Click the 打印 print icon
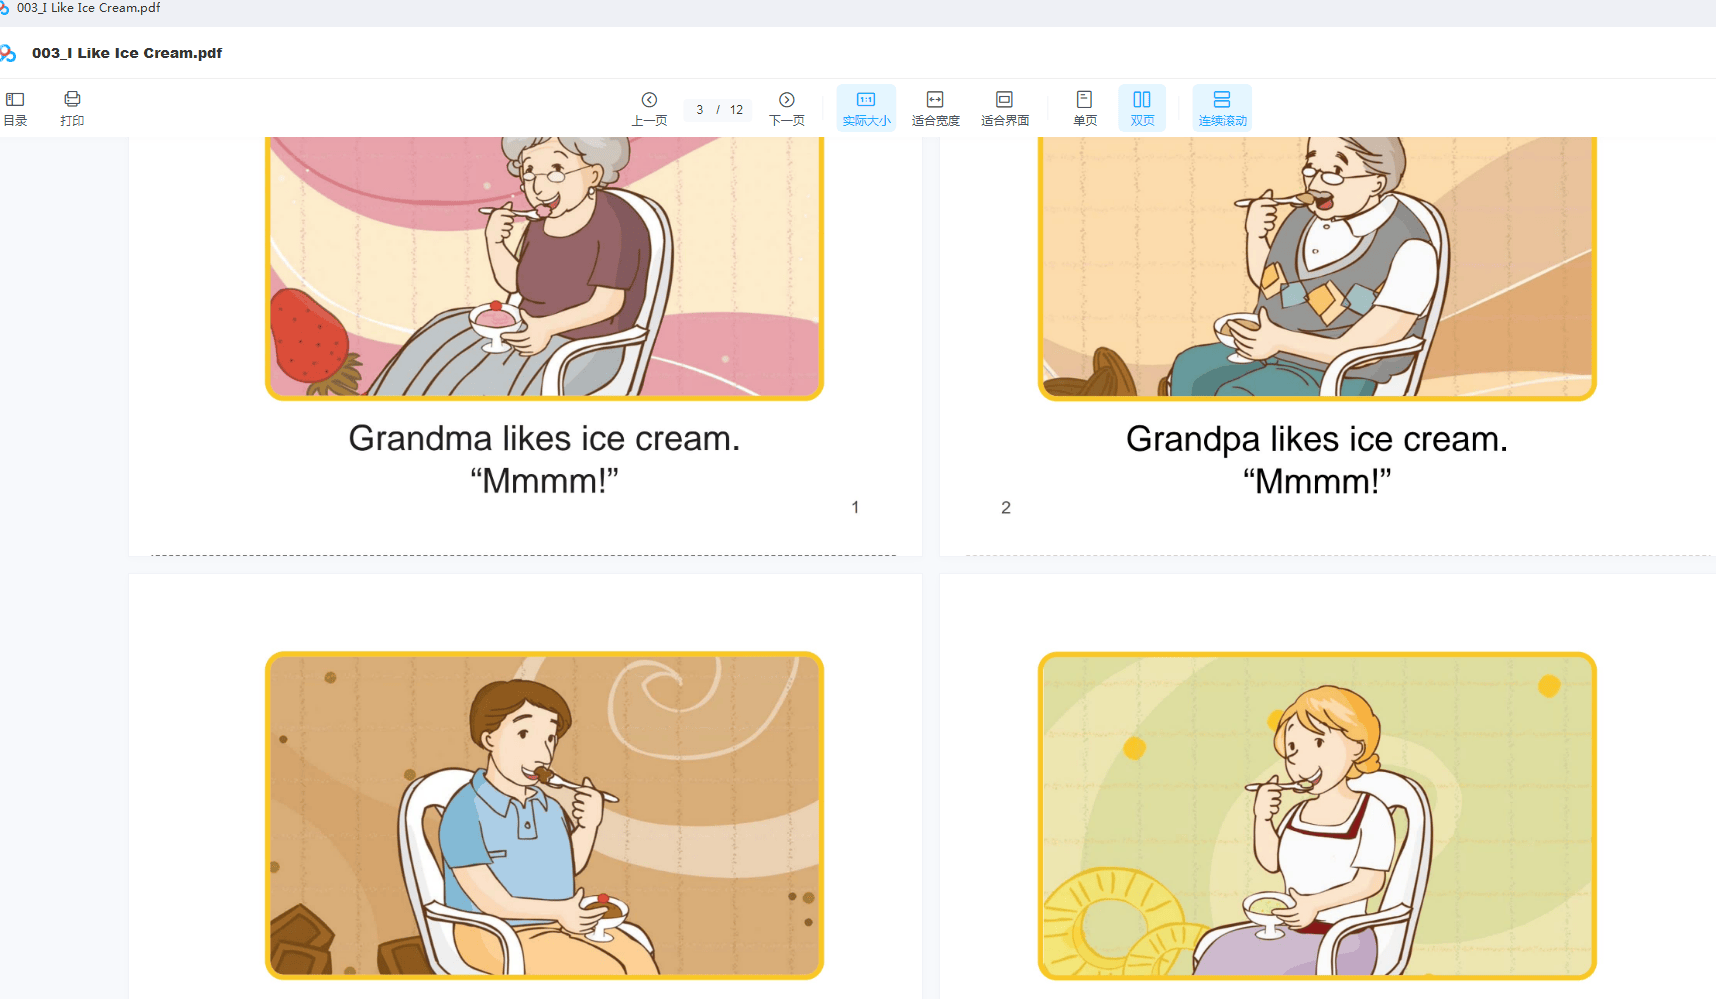The height and width of the screenshot is (999, 1716). click(x=72, y=108)
